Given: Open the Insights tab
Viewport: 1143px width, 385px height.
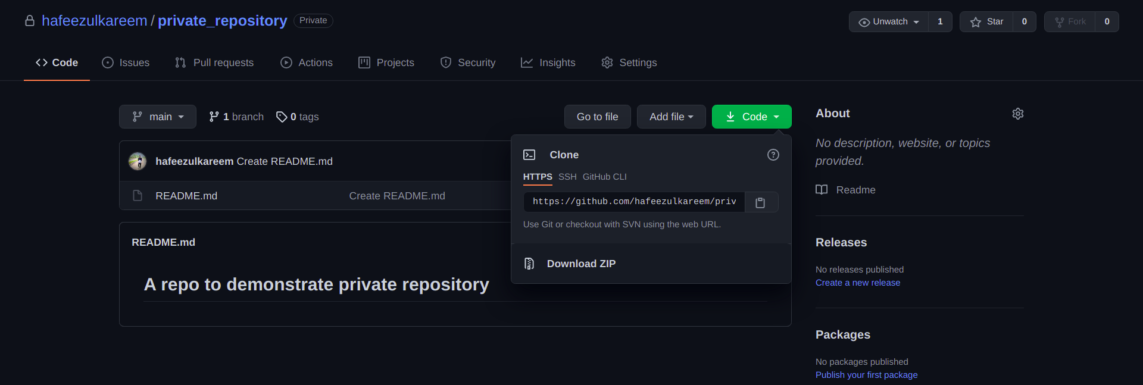Looking at the screenshot, I should coord(548,63).
